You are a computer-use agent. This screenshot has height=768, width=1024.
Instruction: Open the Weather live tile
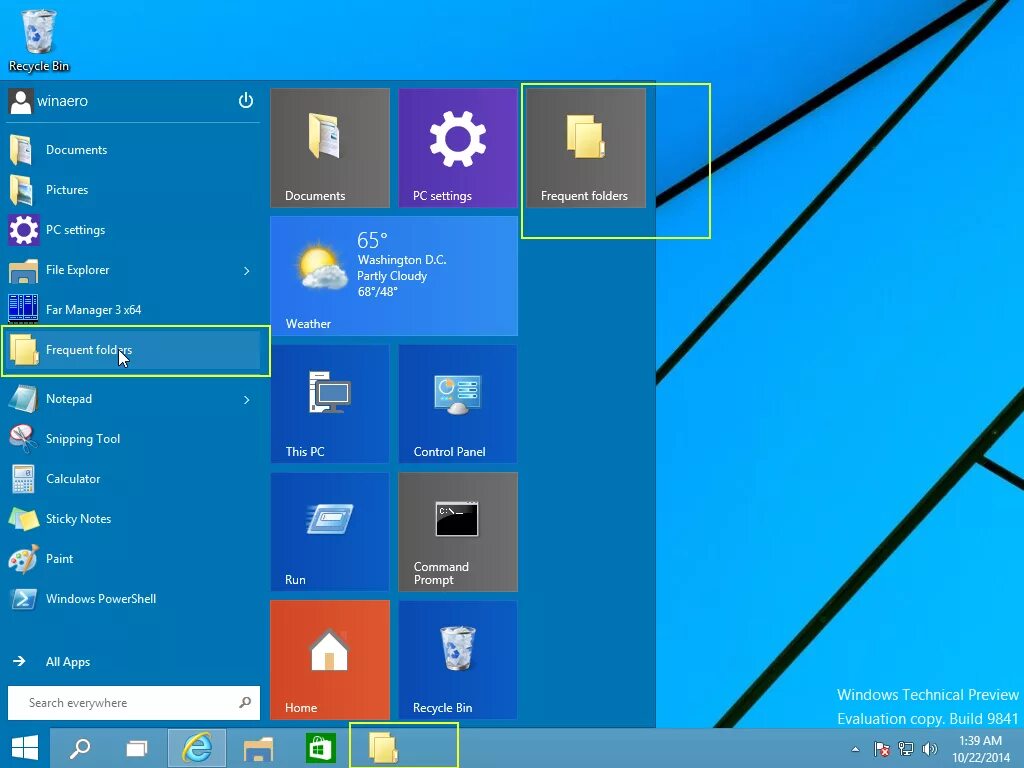(394, 276)
